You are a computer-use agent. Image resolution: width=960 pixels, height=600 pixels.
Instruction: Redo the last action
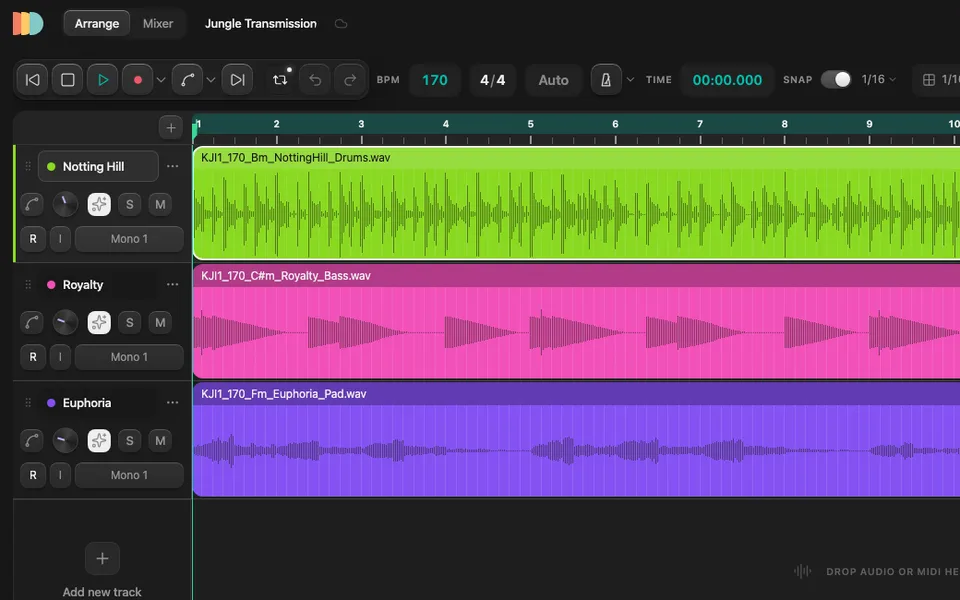(350, 80)
